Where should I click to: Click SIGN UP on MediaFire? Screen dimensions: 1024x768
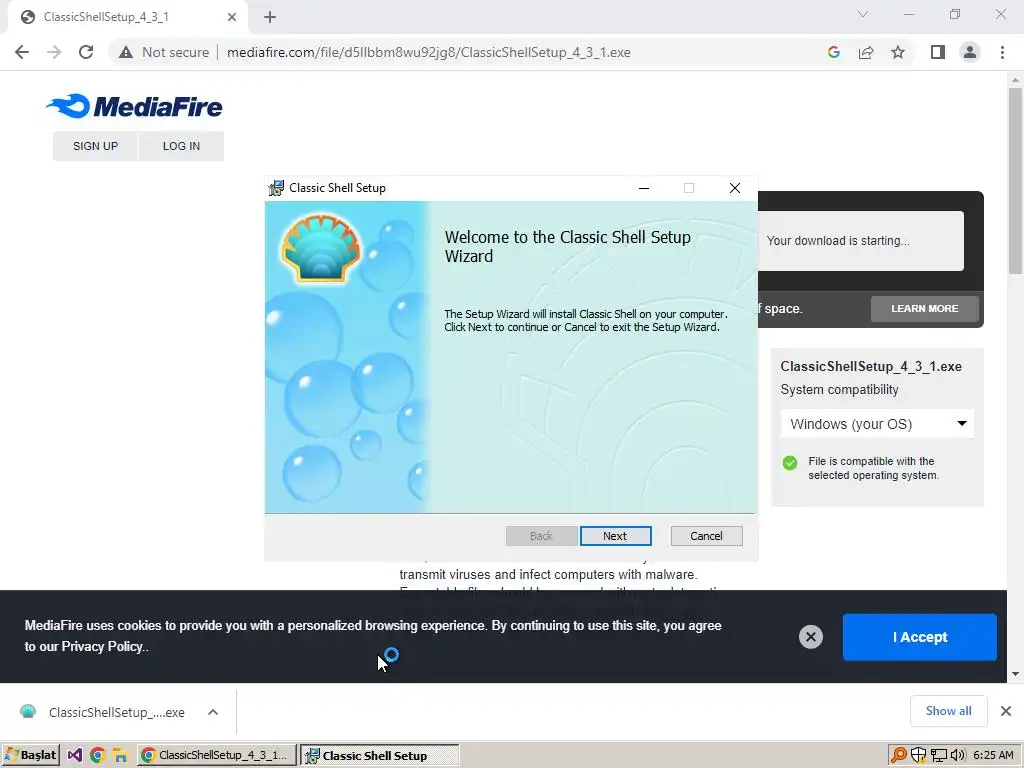[x=95, y=146]
